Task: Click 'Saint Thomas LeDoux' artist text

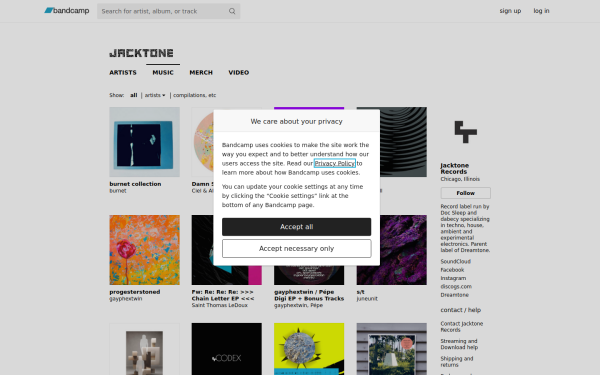Action: 219,305
